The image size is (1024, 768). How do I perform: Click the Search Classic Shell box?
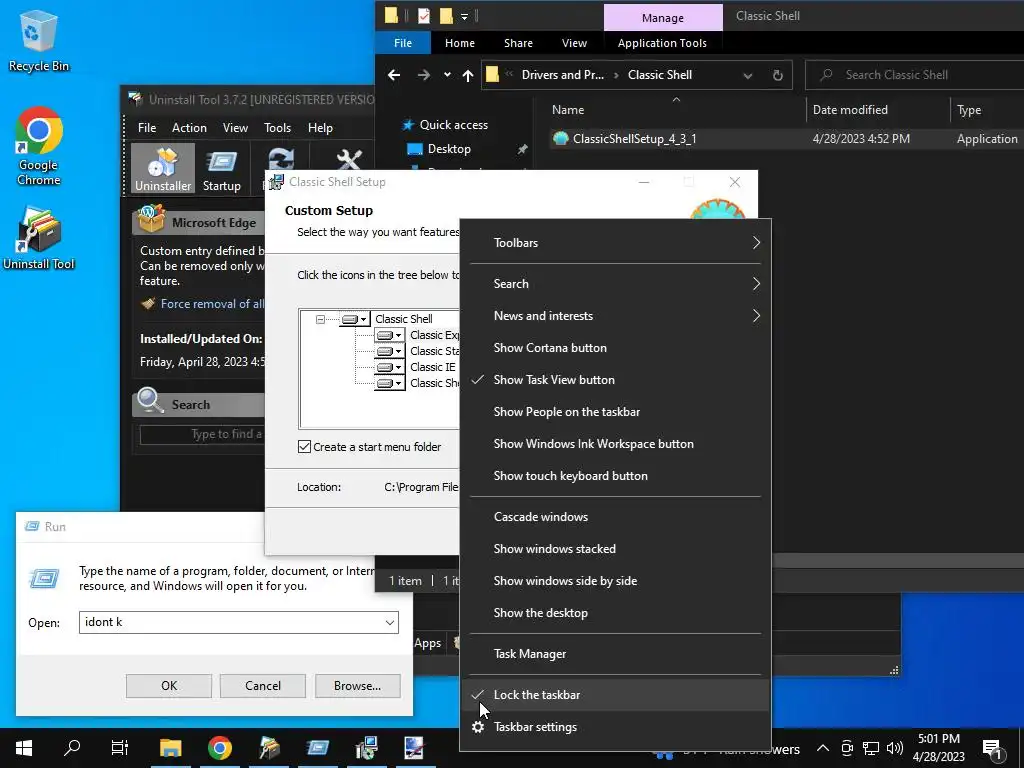(x=914, y=75)
